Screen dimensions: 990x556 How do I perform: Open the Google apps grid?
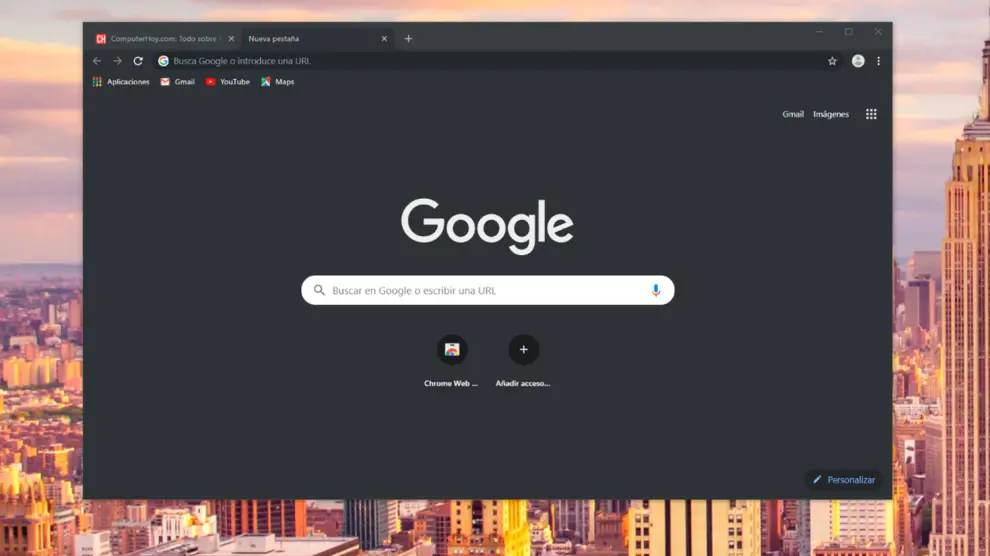tap(871, 114)
